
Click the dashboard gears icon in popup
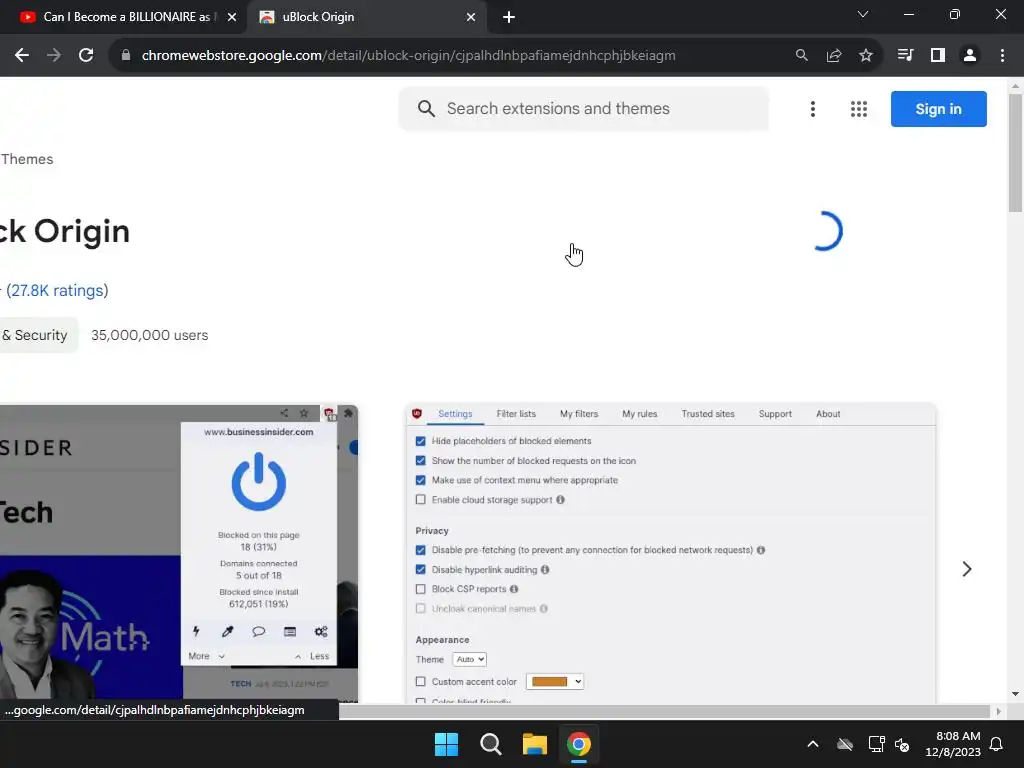pyautogui.click(x=321, y=631)
